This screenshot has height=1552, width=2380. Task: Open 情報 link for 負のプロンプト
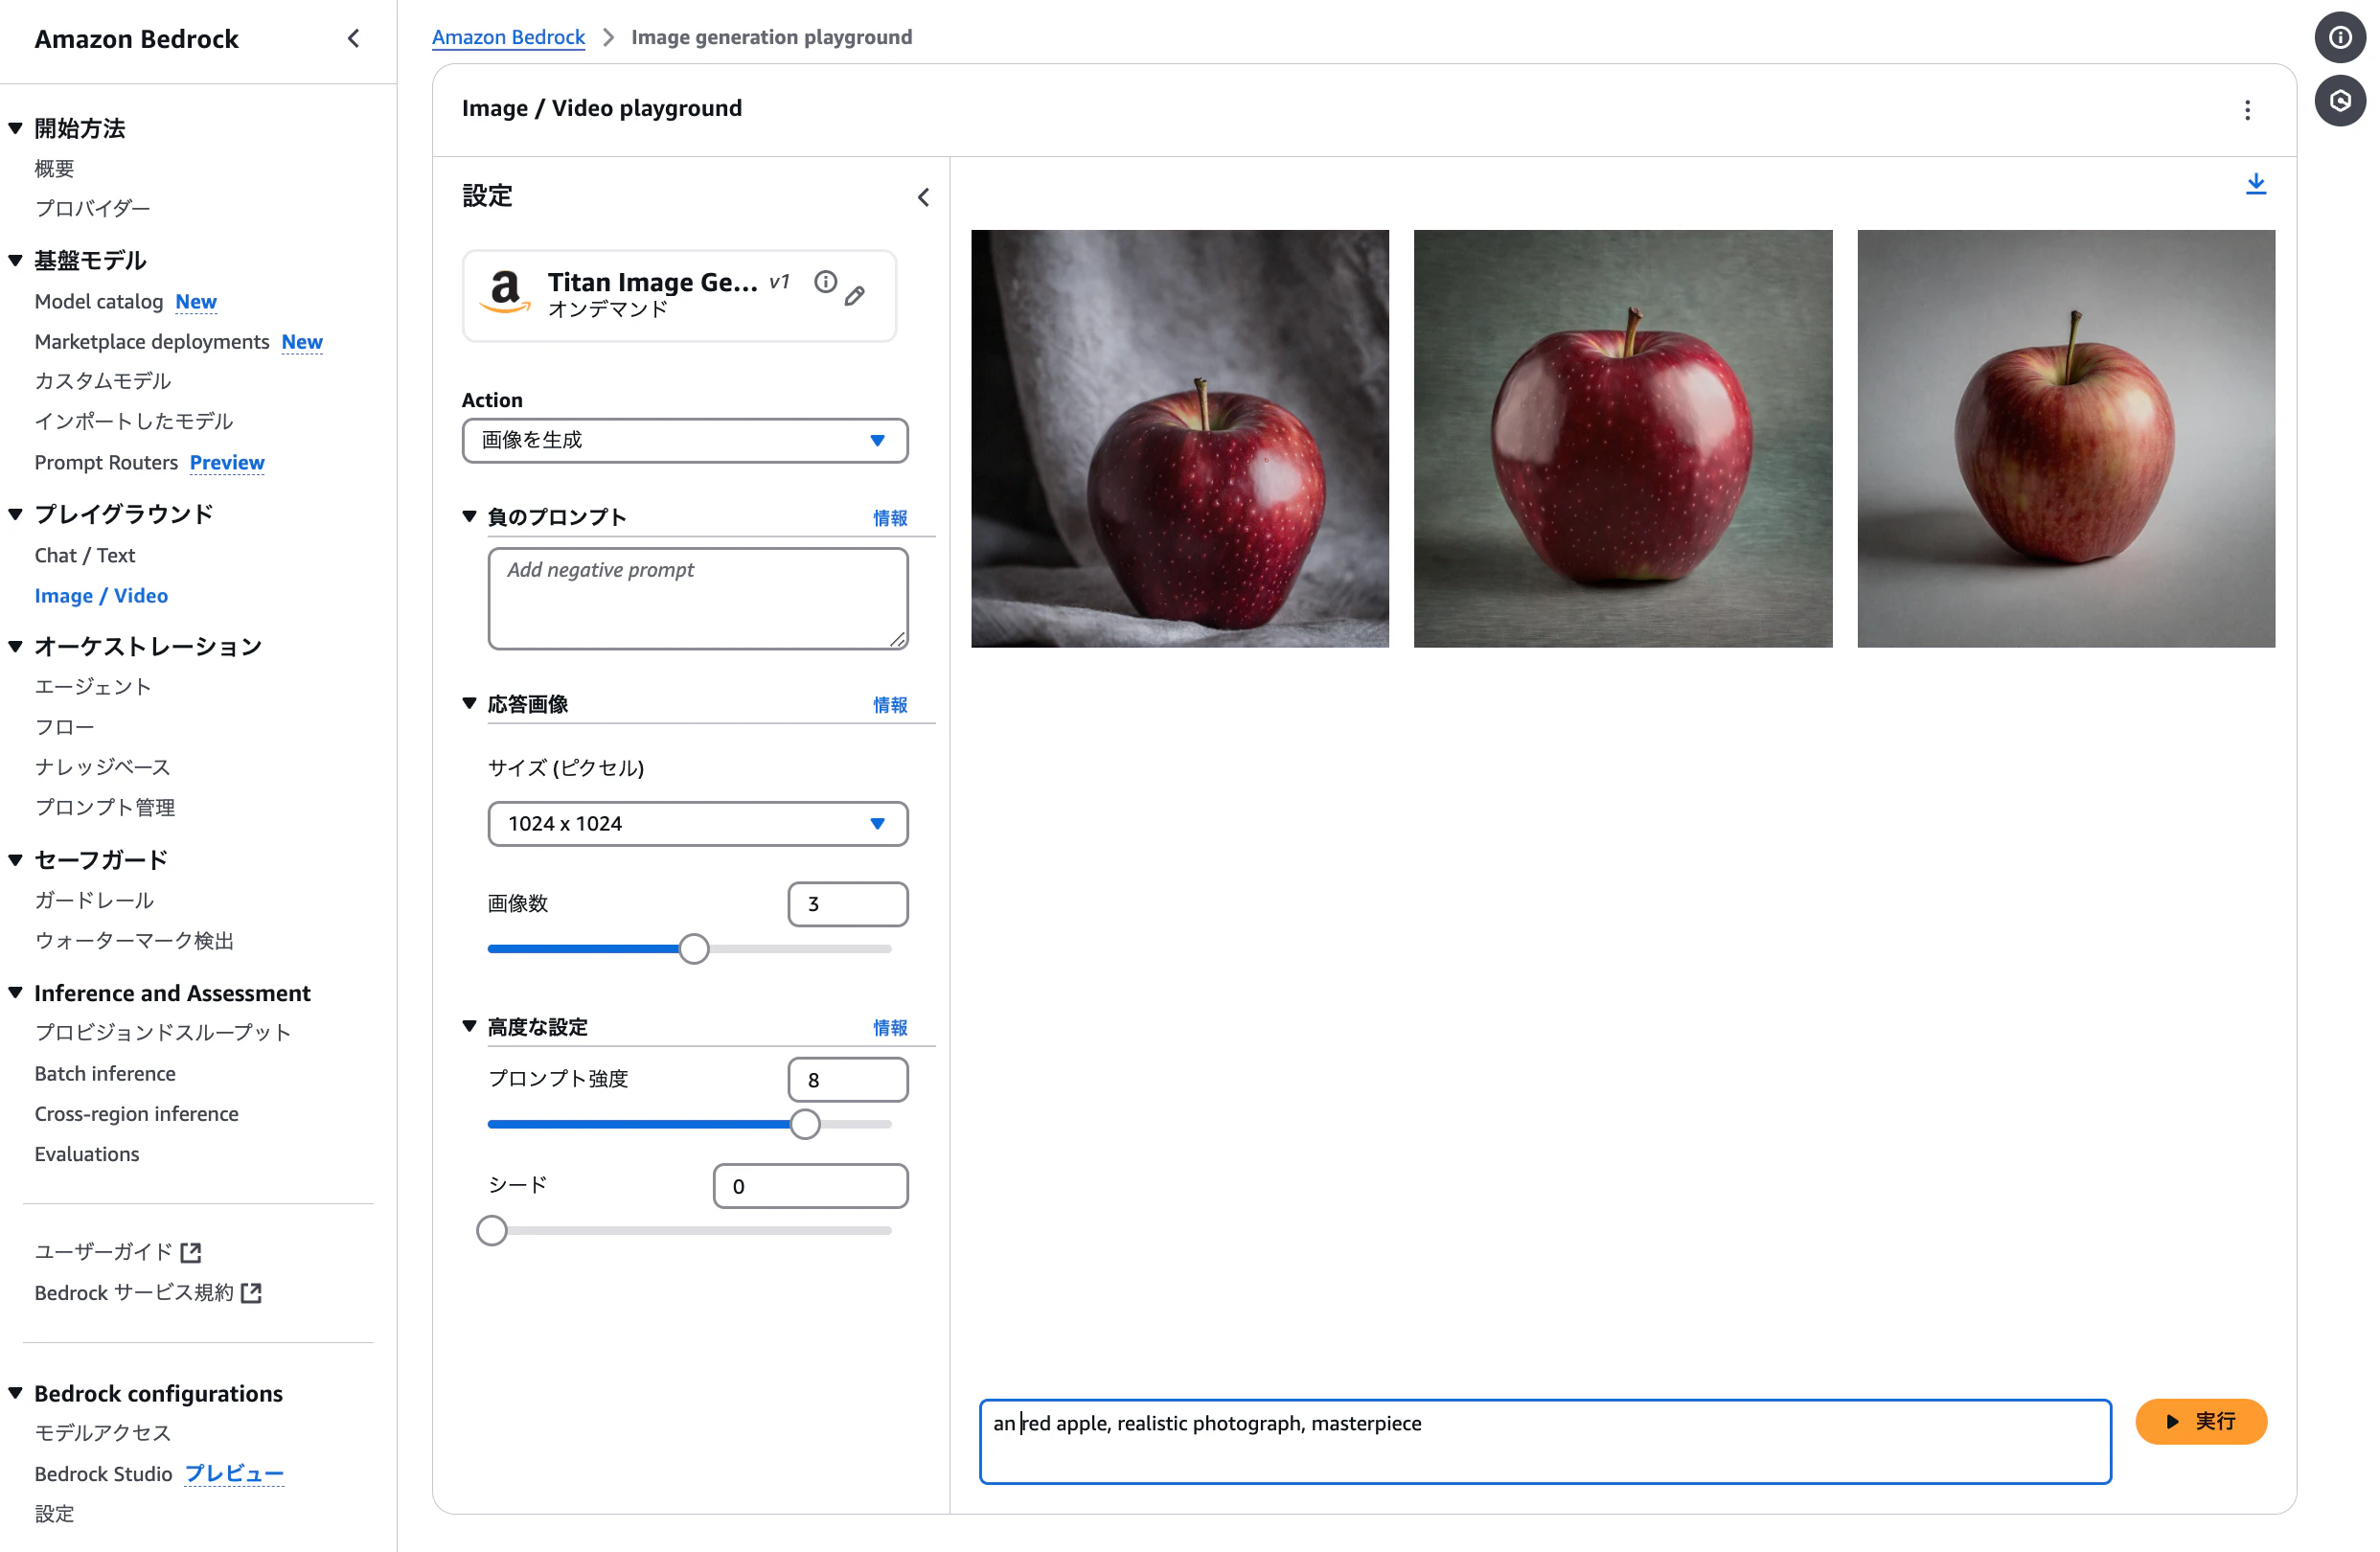pos(890,517)
